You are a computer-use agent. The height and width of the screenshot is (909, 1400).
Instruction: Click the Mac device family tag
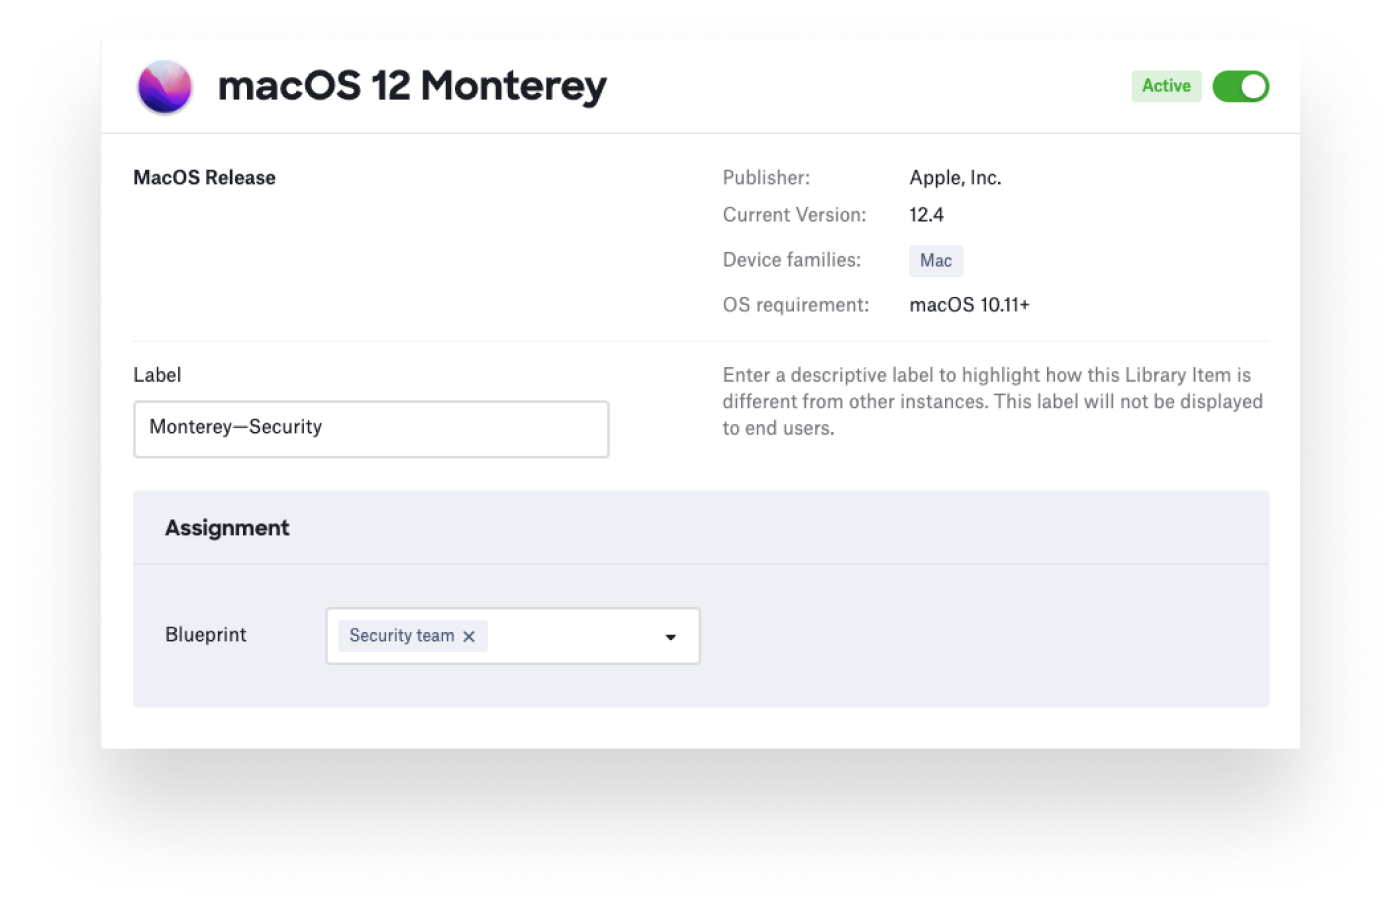[x=935, y=261]
